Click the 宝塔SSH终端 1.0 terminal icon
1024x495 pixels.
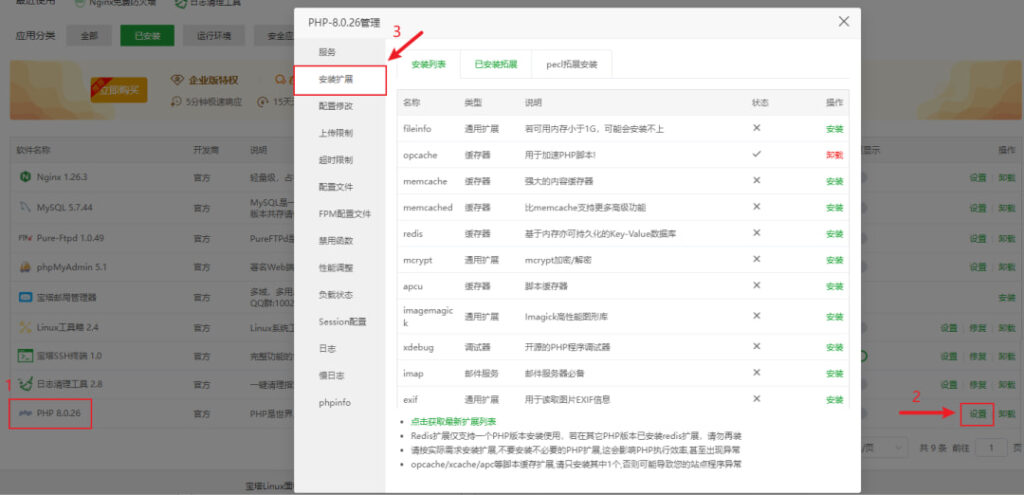(25, 356)
